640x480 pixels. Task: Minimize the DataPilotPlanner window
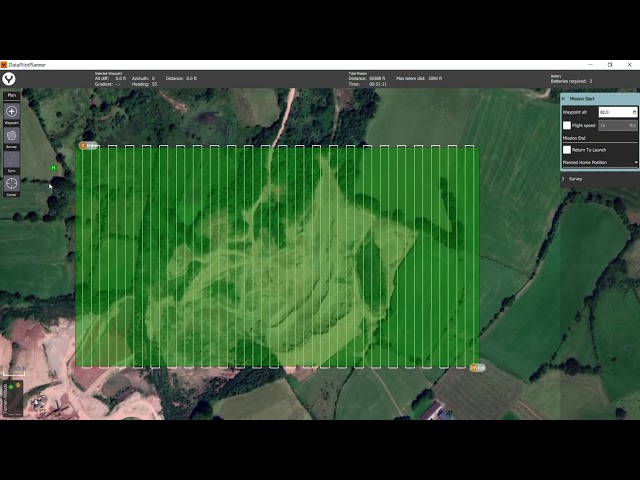coord(590,65)
